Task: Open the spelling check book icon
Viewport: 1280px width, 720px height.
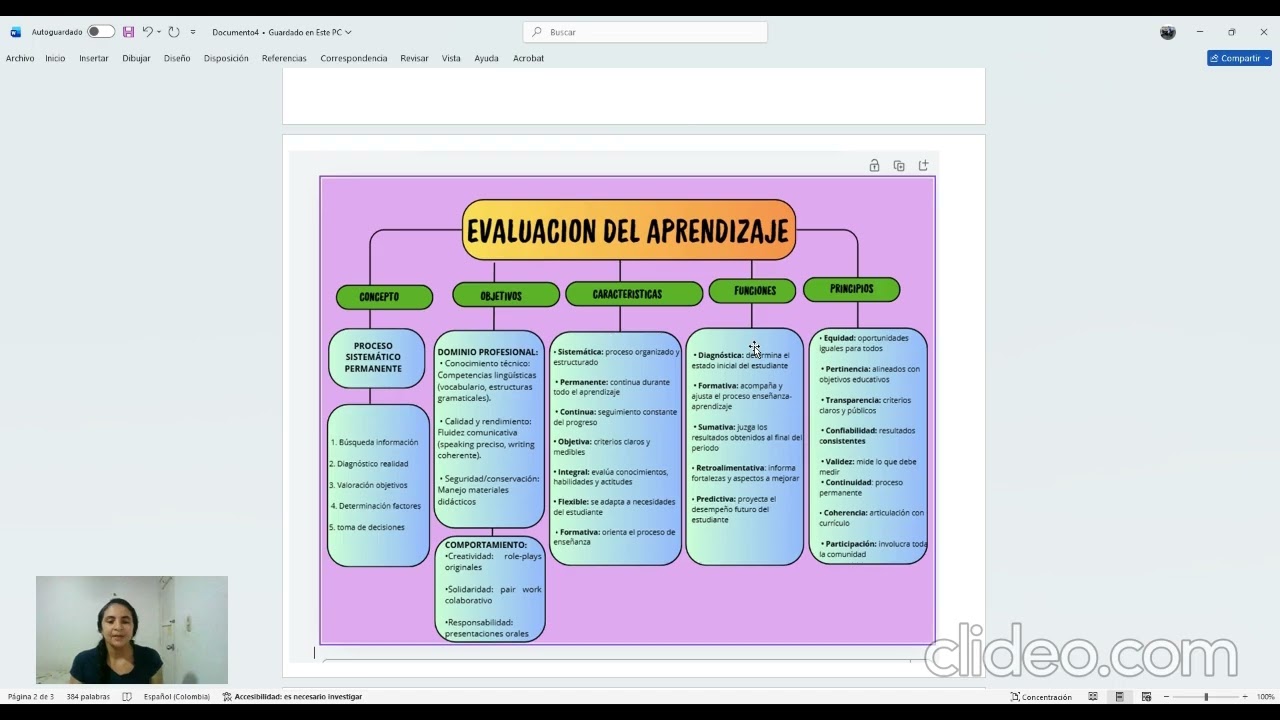Action: (127, 696)
